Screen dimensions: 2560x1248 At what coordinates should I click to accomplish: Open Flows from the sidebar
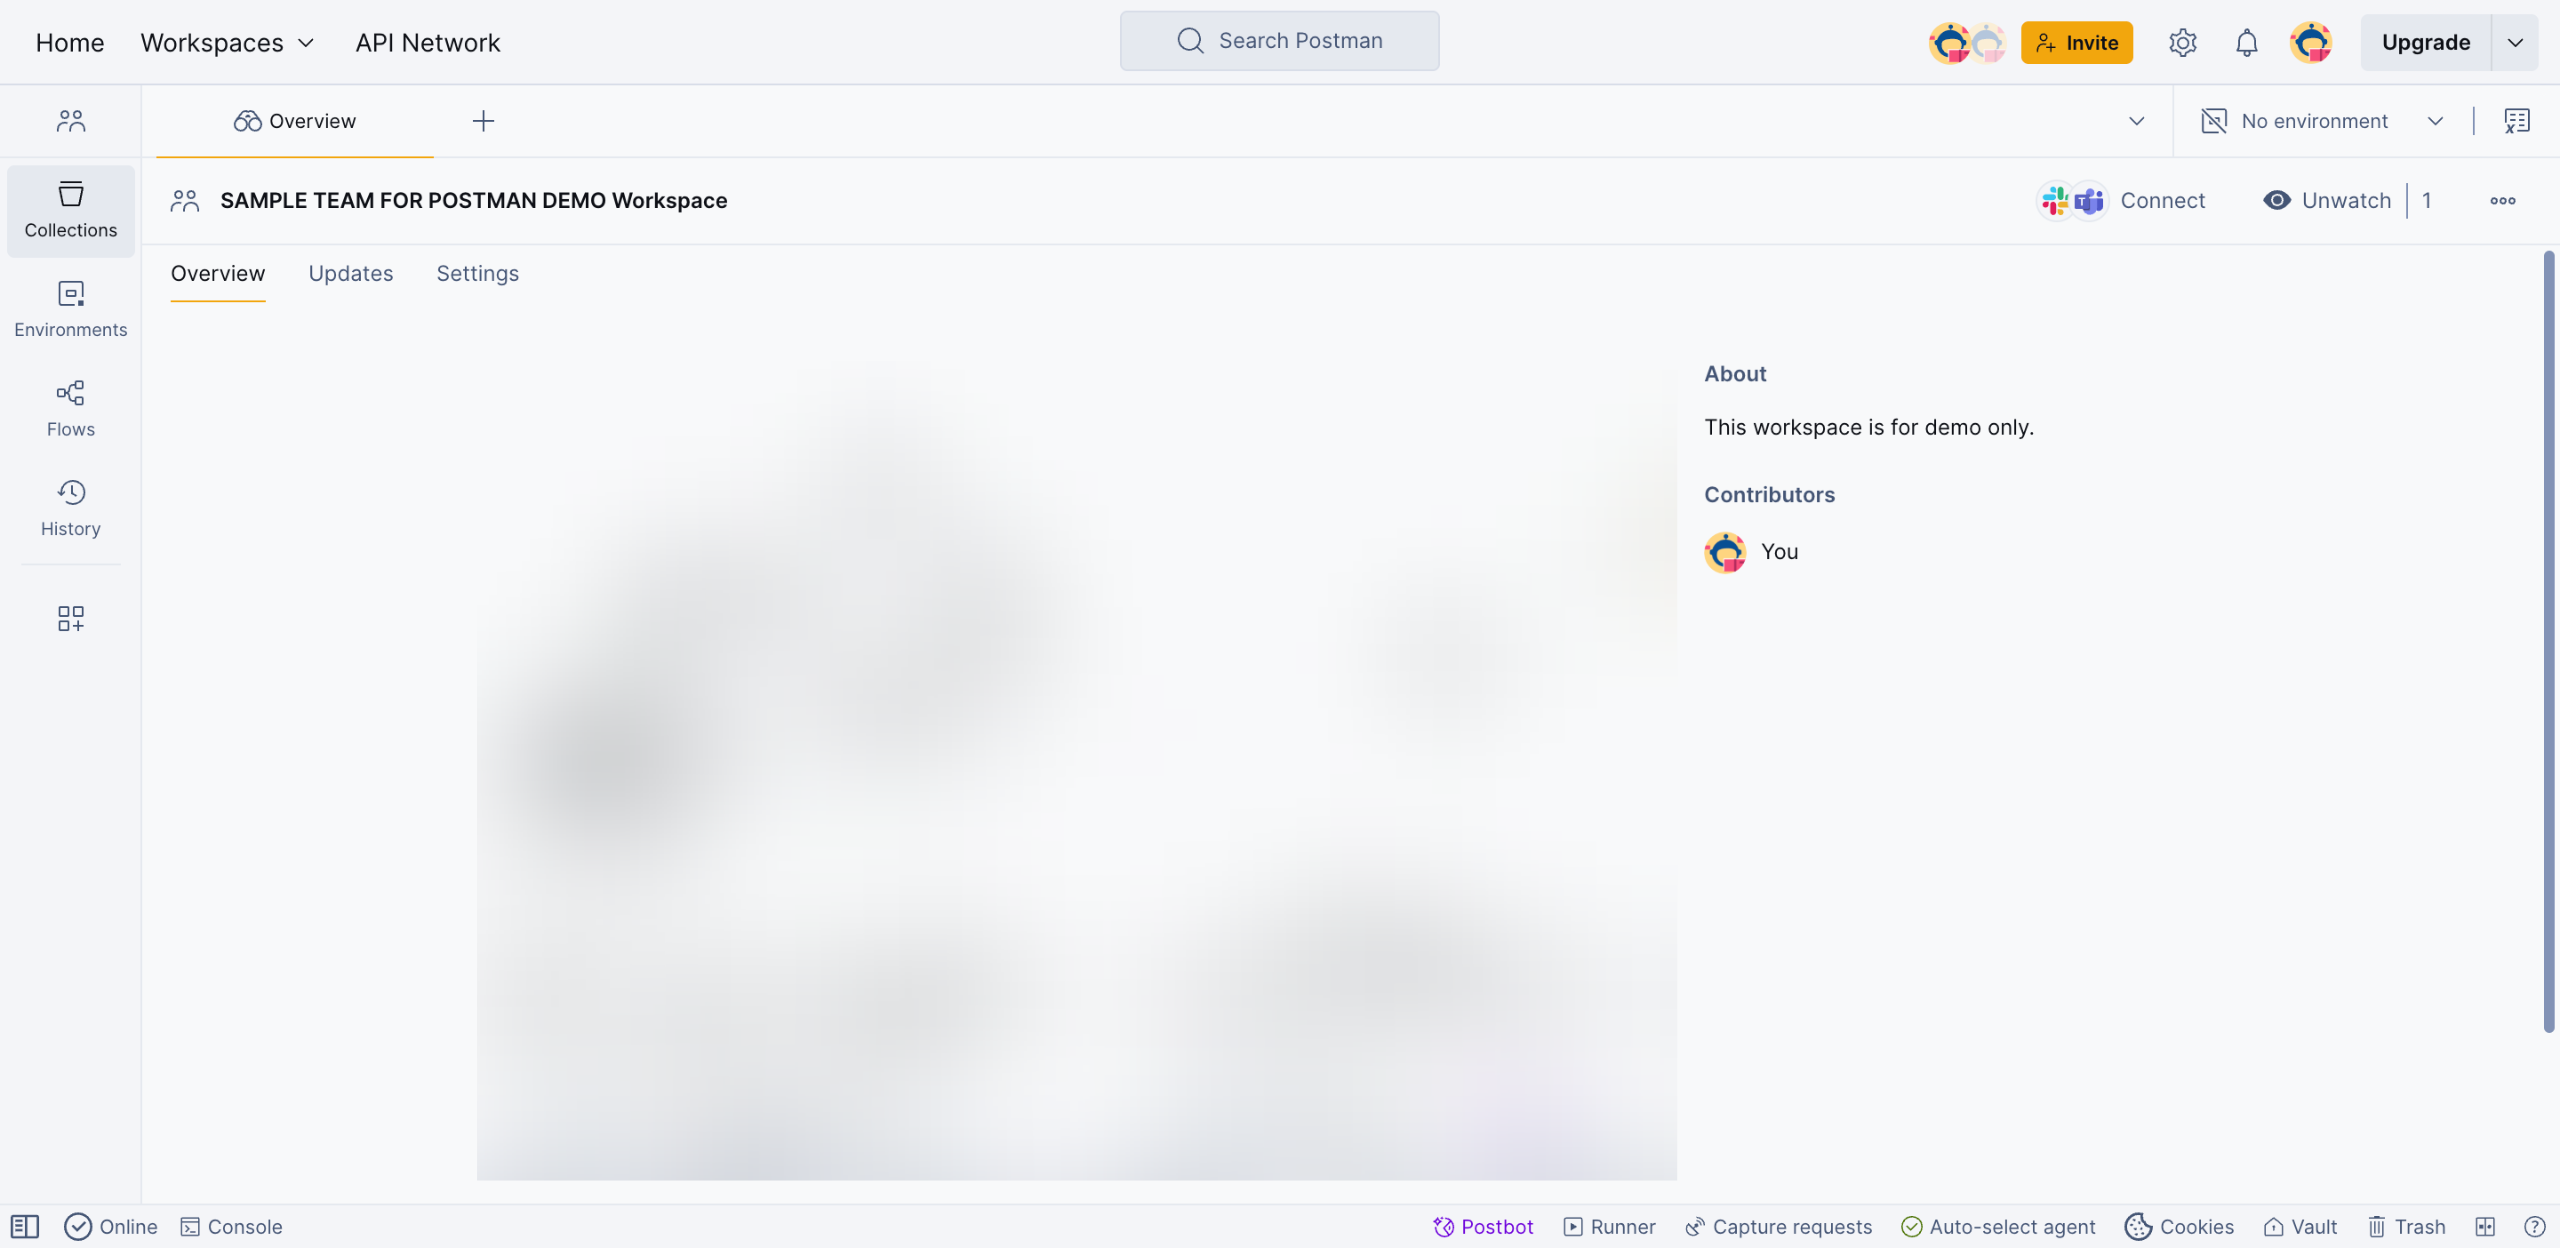pos(70,408)
